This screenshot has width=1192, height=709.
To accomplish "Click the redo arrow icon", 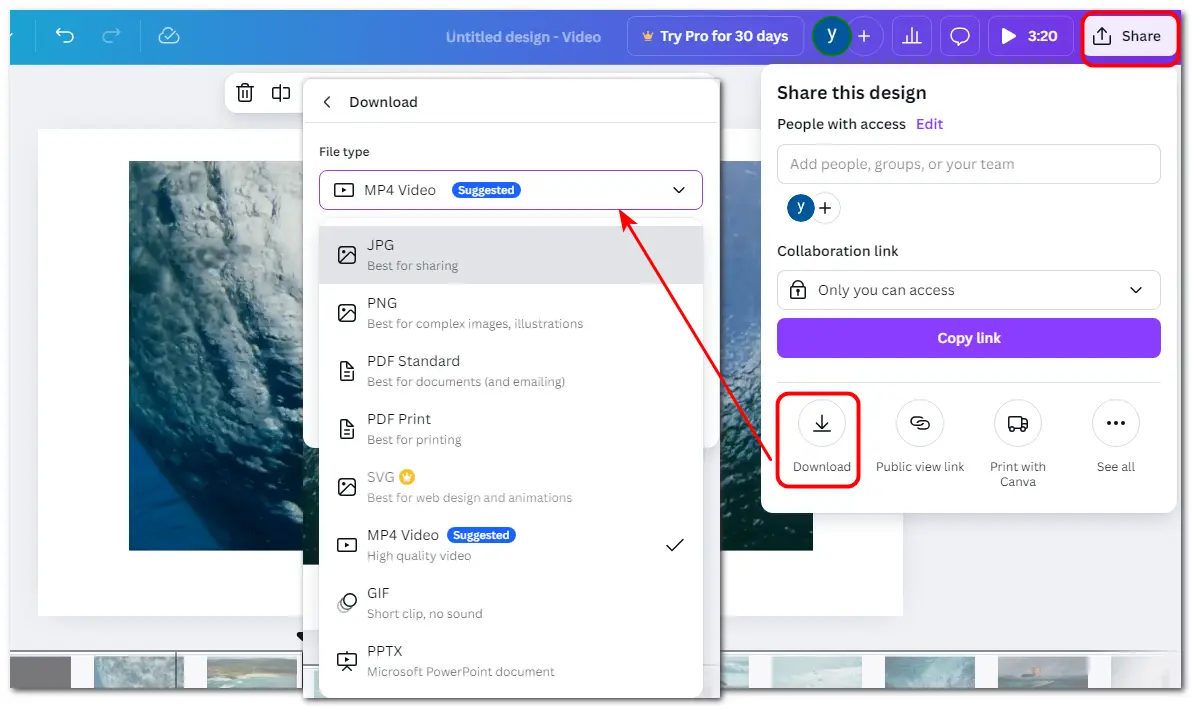I will (112, 36).
